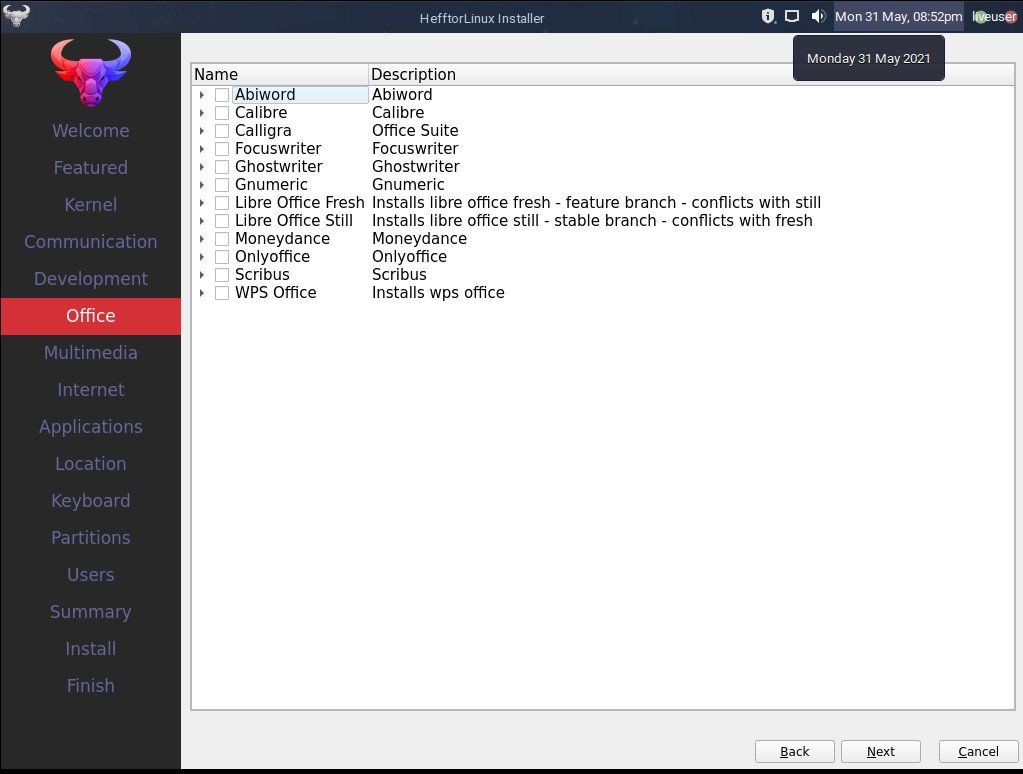The width and height of the screenshot is (1023, 774).
Task: Click the display icon in system tray
Action: (x=792, y=16)
